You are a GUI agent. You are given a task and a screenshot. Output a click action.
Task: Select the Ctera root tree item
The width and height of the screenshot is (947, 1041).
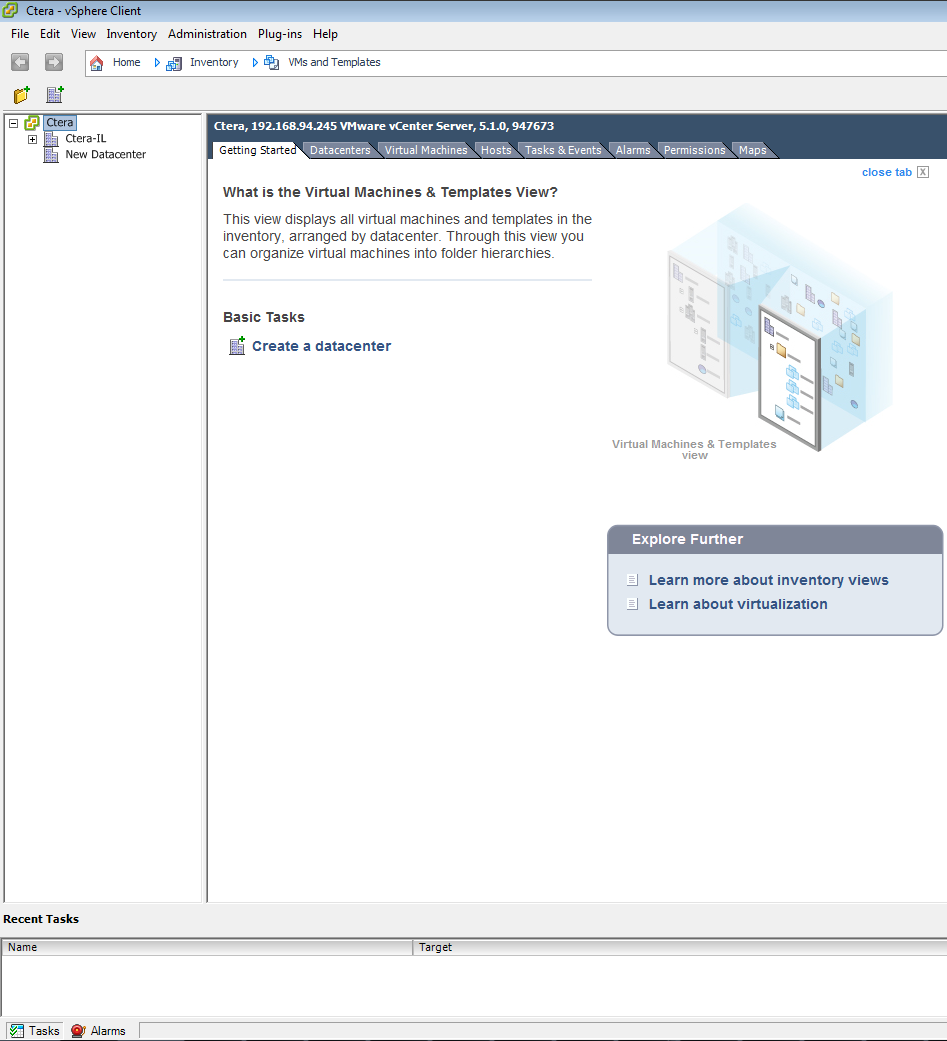(60, 123)
